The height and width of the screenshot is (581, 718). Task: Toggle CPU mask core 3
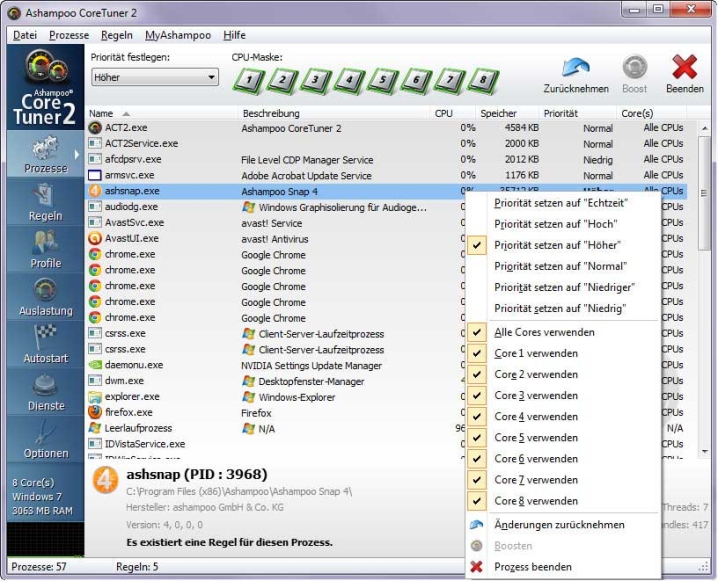click(x=316, y=80)
